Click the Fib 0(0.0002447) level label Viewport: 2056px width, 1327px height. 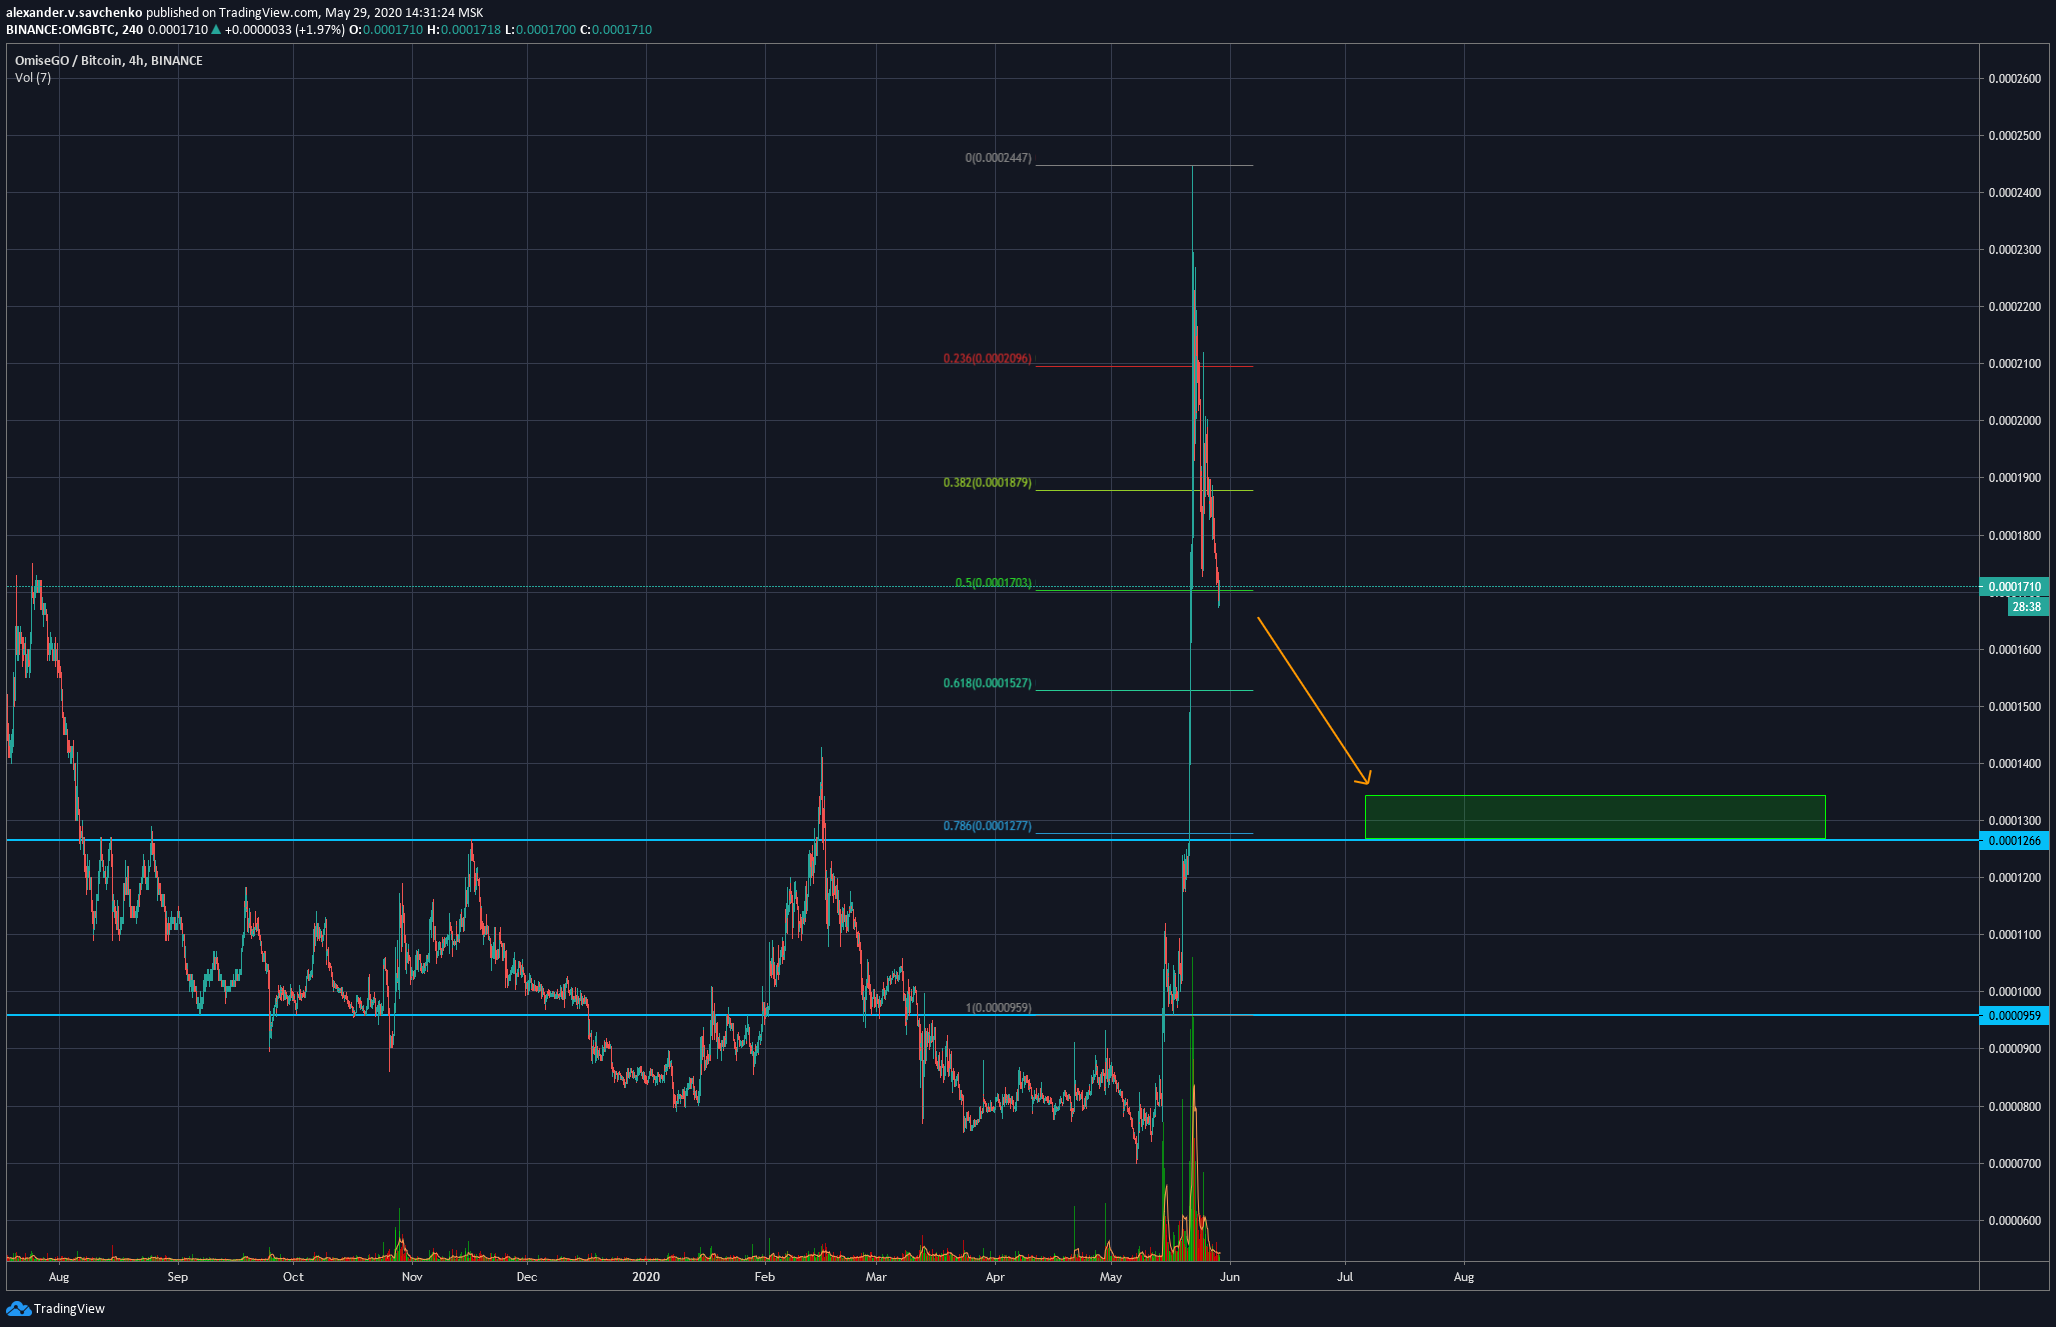(x=998, y=158)
